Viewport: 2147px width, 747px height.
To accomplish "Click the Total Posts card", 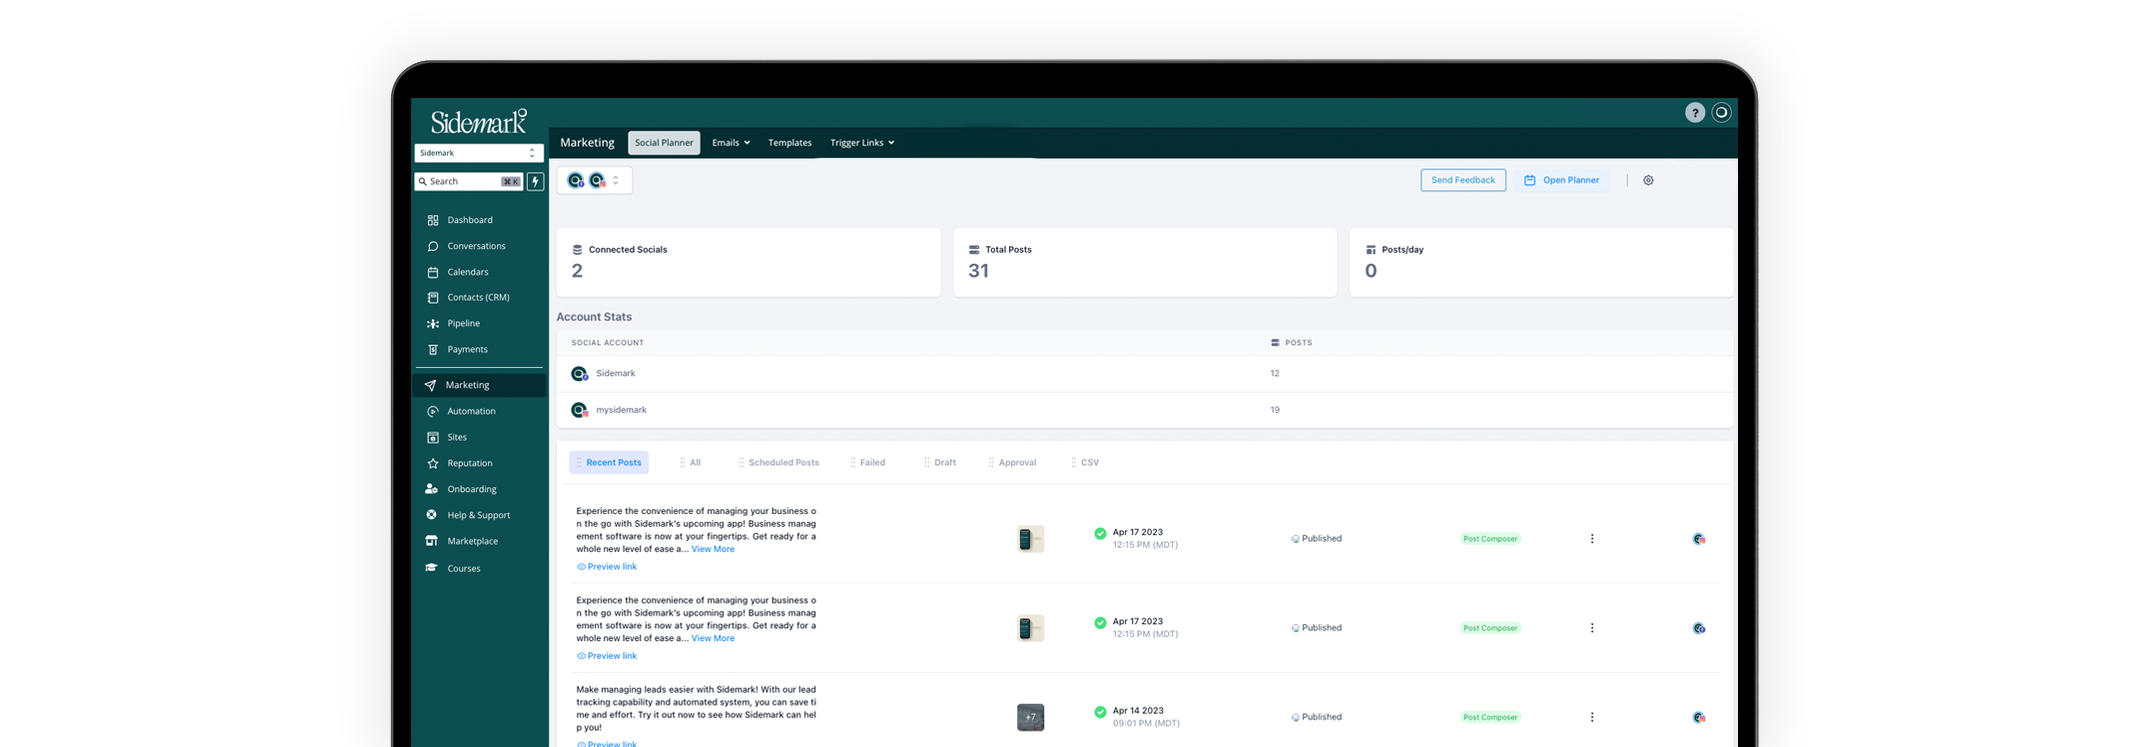I will click(1145, 262).
